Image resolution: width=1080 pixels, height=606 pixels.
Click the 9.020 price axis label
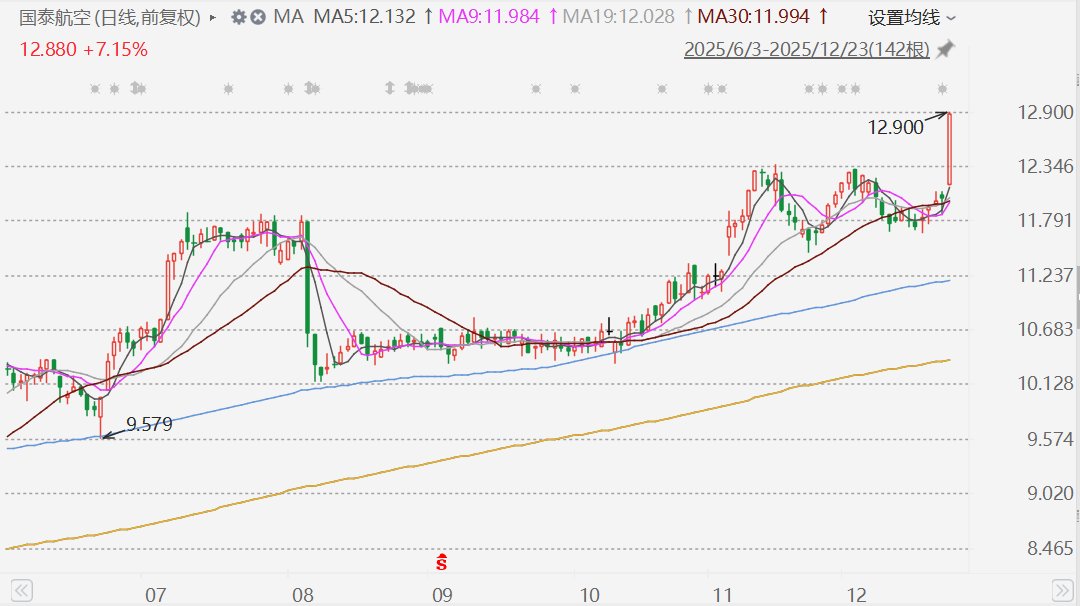click(1050, 493)
